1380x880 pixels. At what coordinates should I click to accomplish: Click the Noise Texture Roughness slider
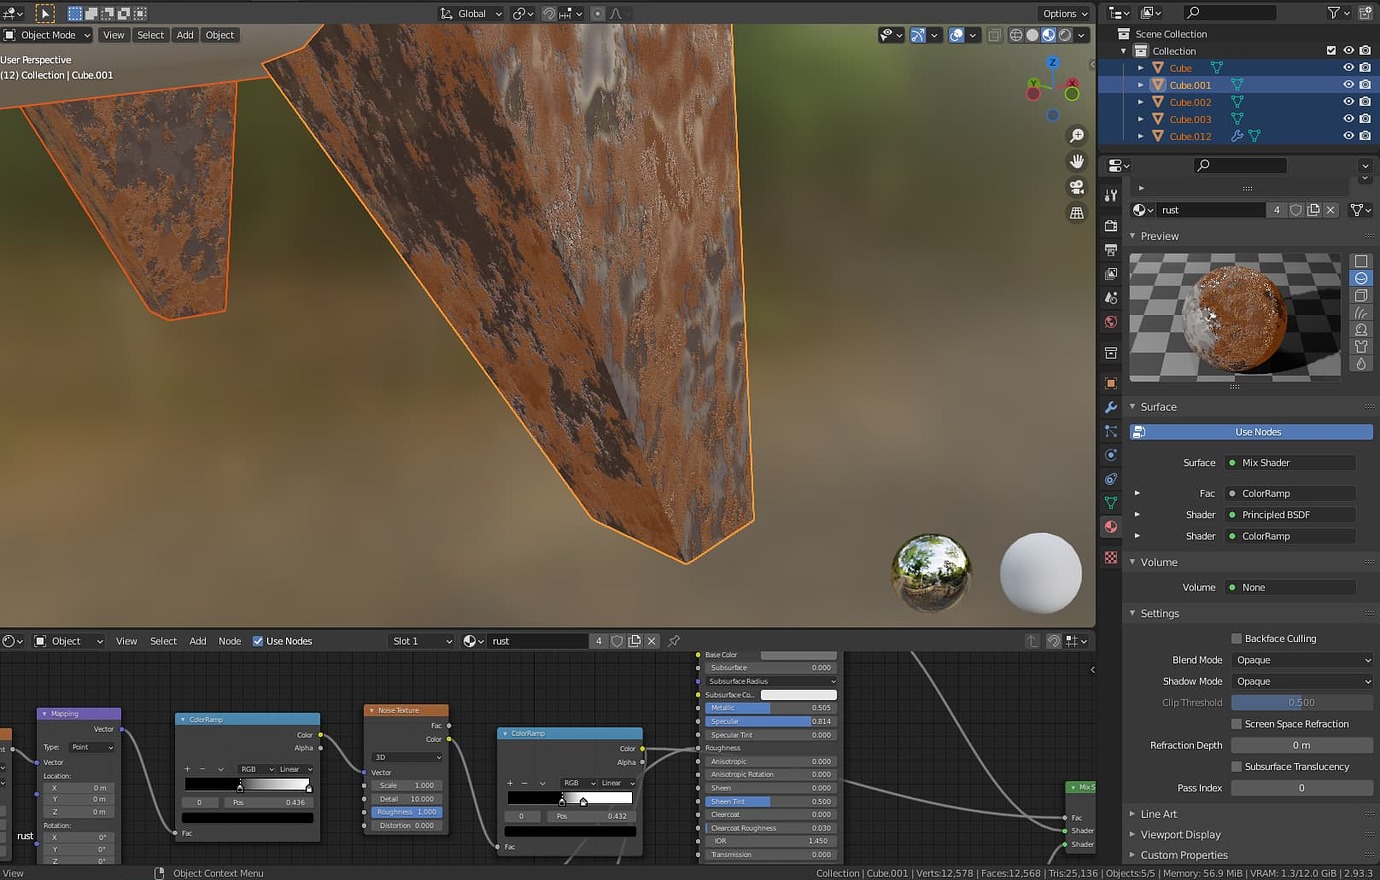406,812
